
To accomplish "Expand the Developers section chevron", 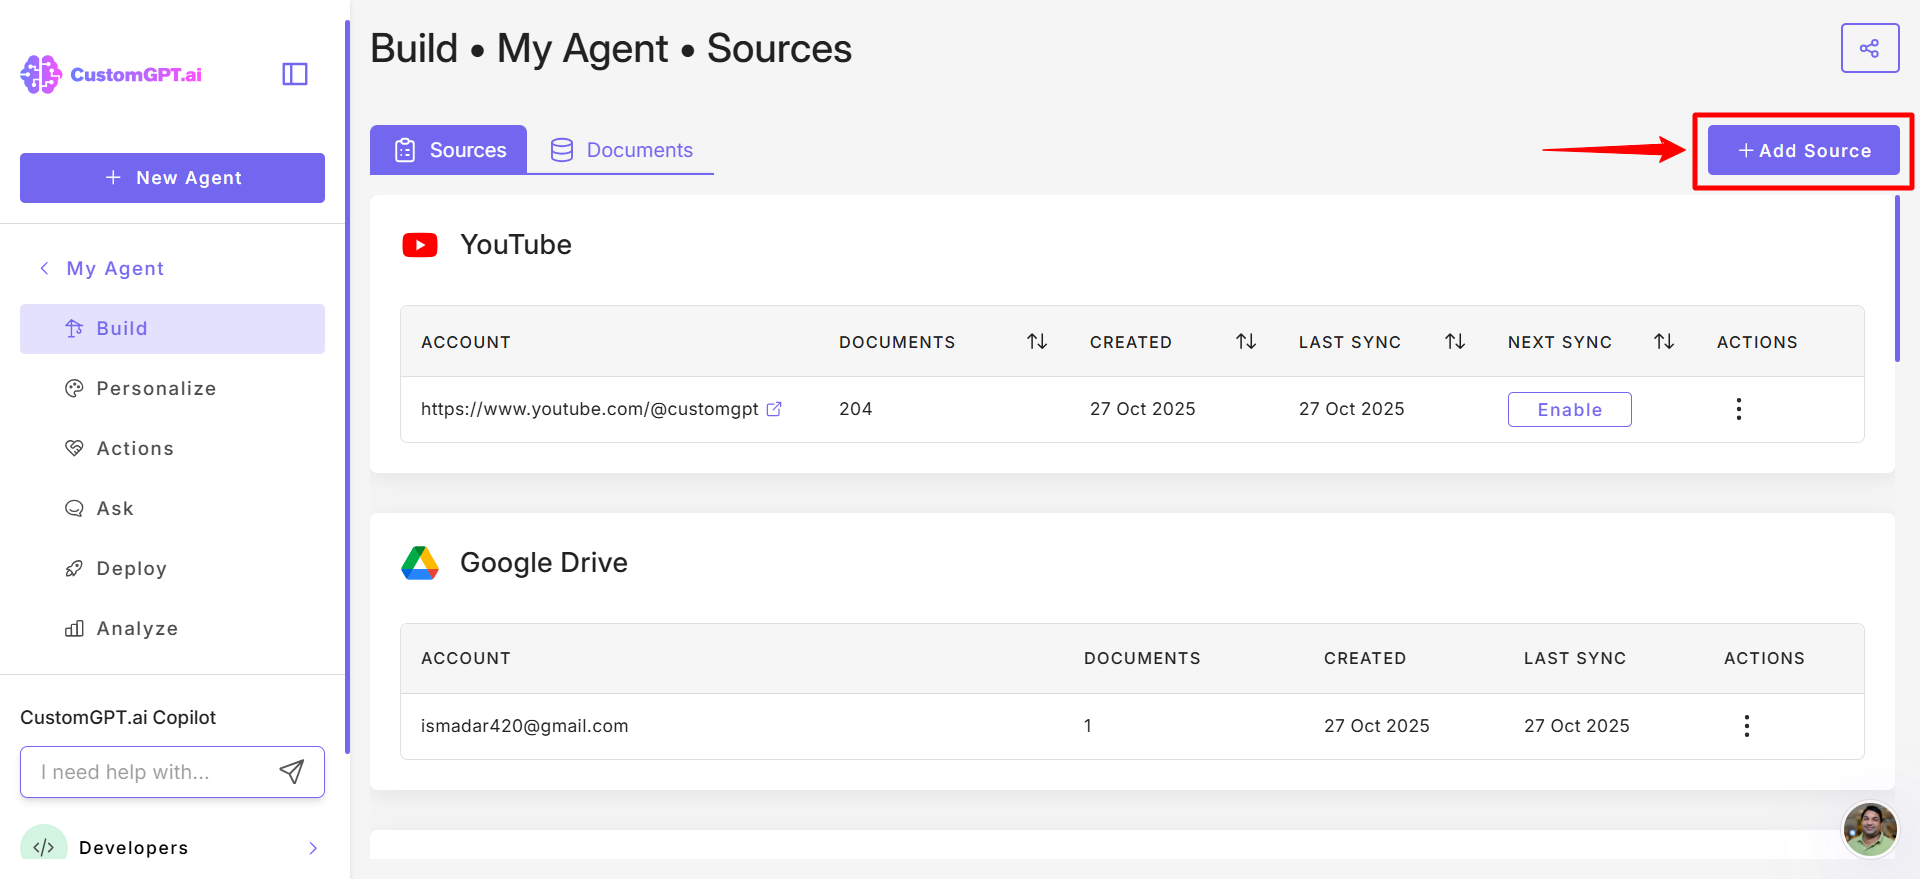I will point(313,848).
